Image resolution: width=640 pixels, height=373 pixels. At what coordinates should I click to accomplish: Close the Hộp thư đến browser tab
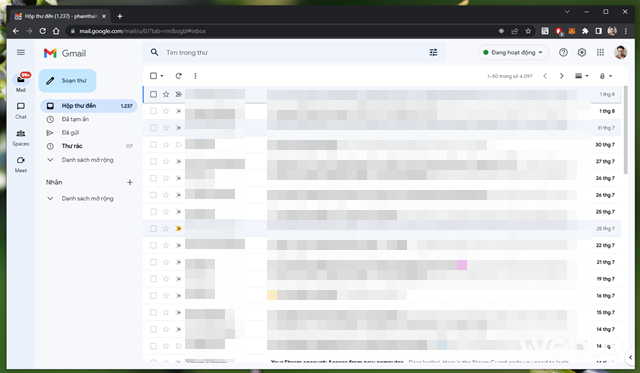coord(104,16)
